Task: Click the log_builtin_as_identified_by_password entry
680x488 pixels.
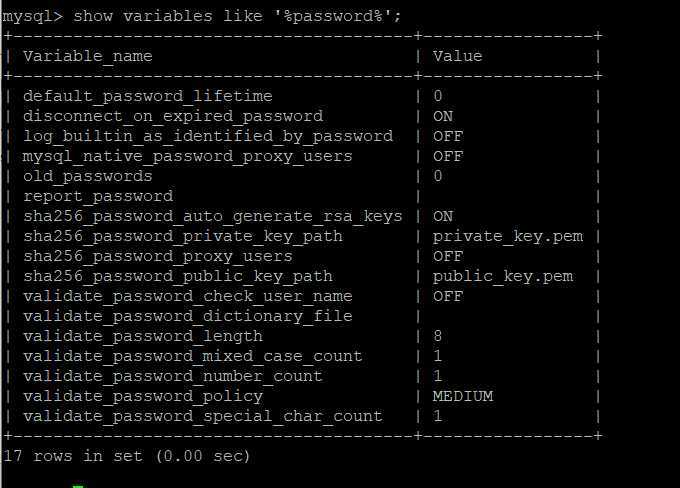Action: [x=208, y=136]
